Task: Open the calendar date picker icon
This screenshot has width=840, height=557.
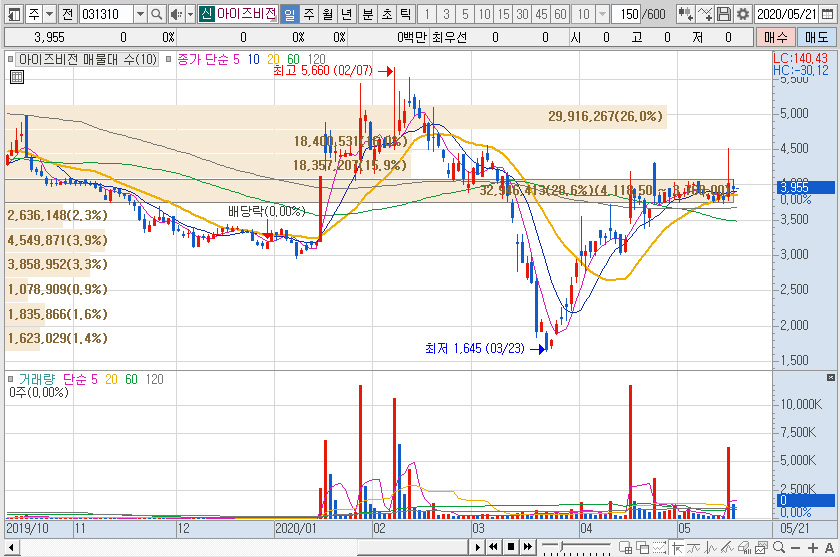Action: pyautogui.click(x=827, y=14)
